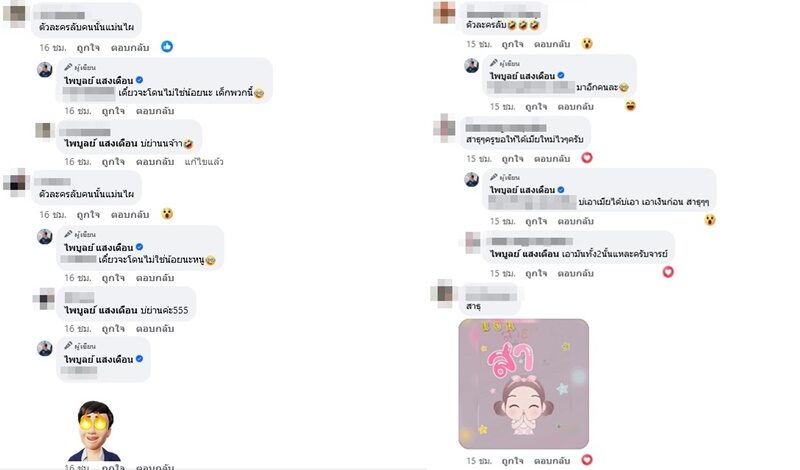
Task: Click the heart reaction on สาธุๆครูขอให้ได้เมียใหม่ comment
Action: [587, 158]
